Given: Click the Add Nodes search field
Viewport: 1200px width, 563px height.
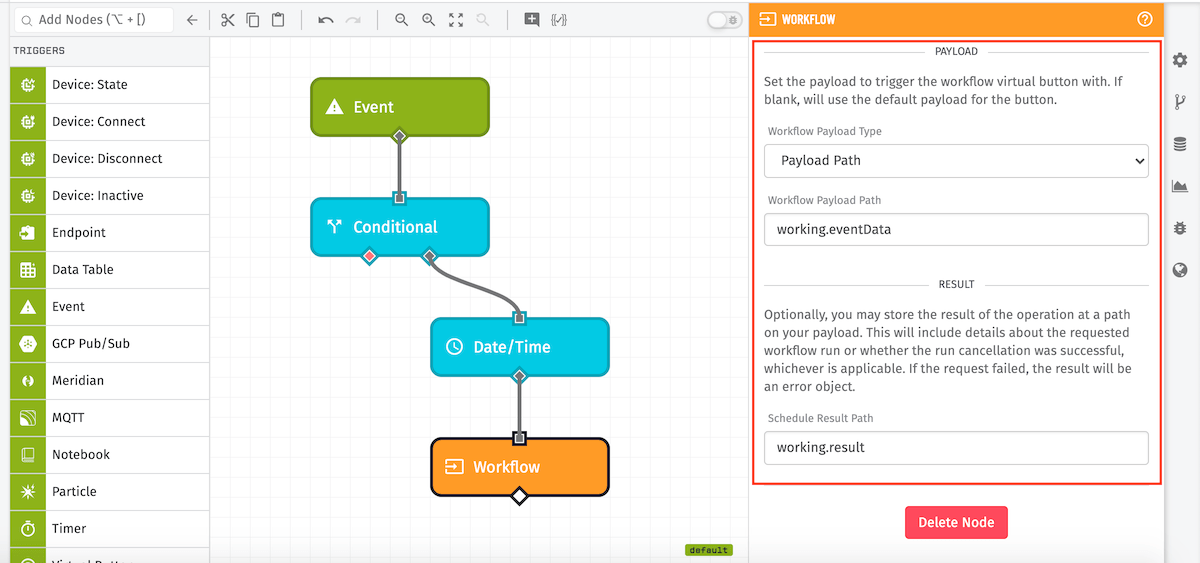Looking at the screenshot, I should pos(92,20).
